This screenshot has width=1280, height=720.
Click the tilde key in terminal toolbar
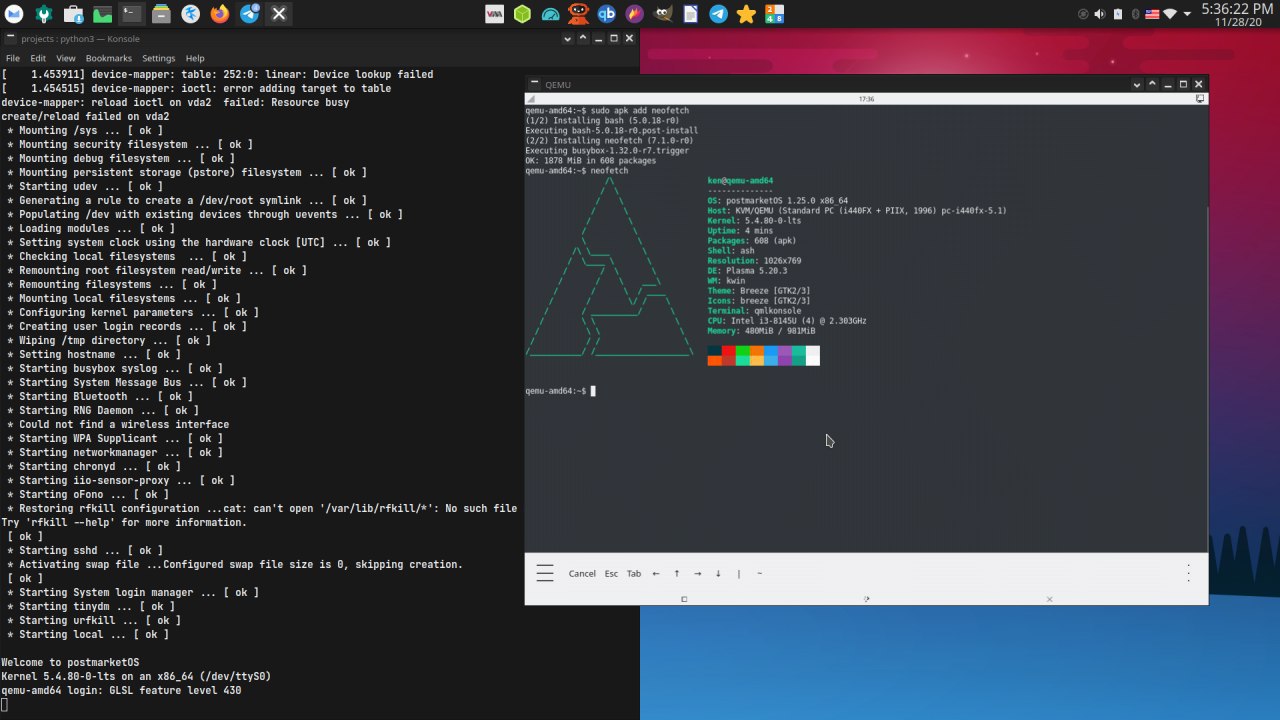[760, 574]
